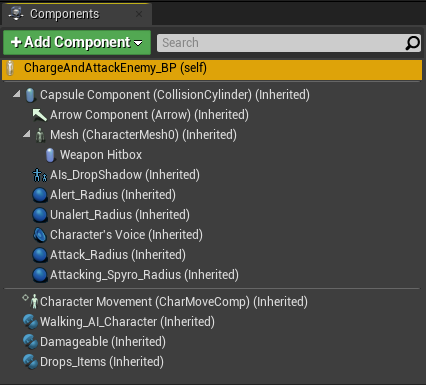This screenshot has height=385, width=426.
Task: Click the Arrow Component arrow icon
Action: tap(40, 115)
